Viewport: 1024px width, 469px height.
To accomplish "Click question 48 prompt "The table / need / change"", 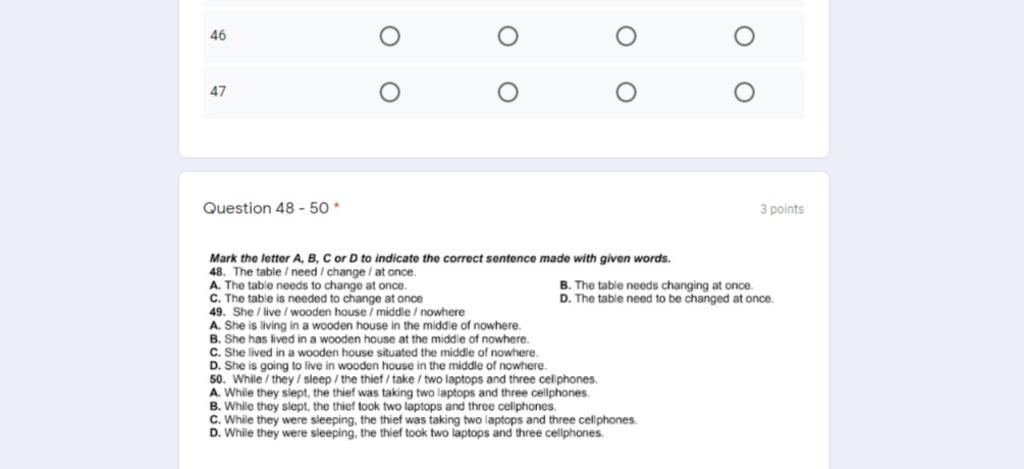I will (313, 272).
